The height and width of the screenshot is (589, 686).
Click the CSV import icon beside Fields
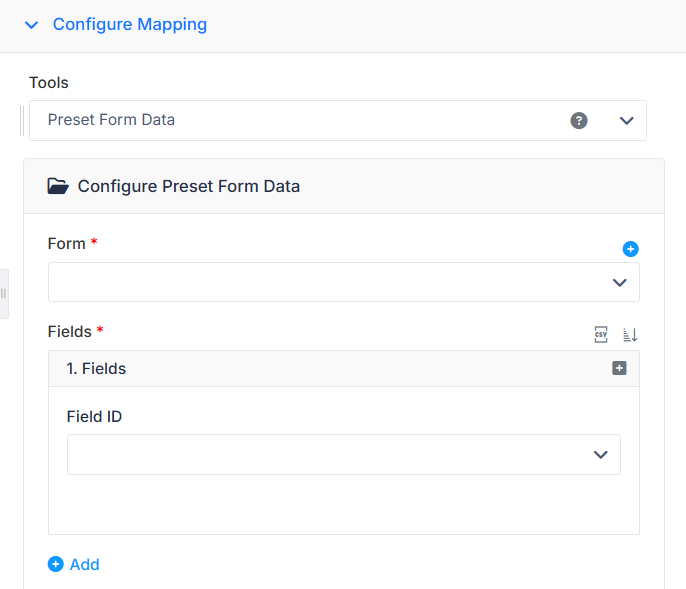click(601, 335)
